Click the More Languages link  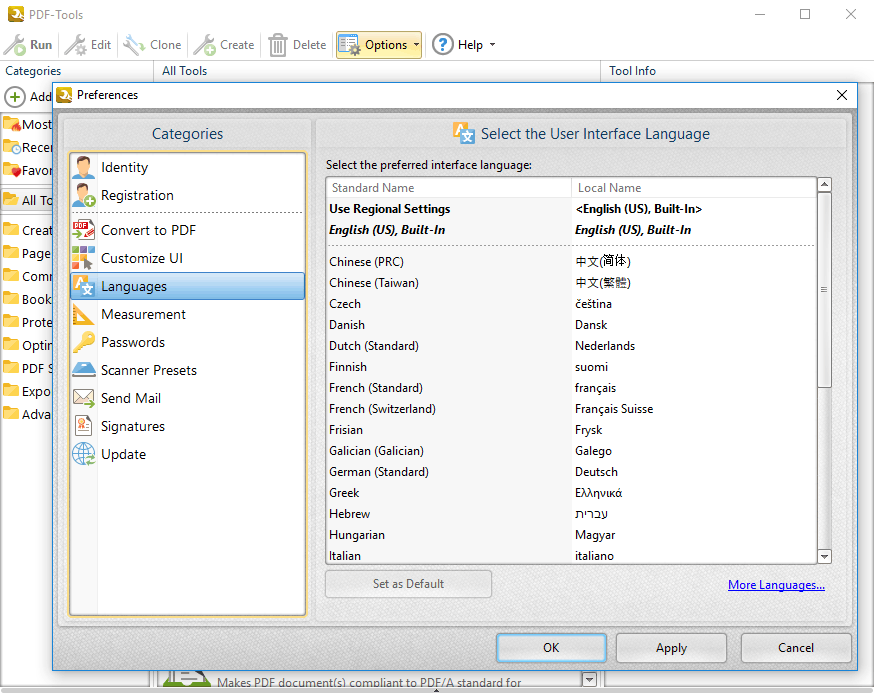click(776, 585)
